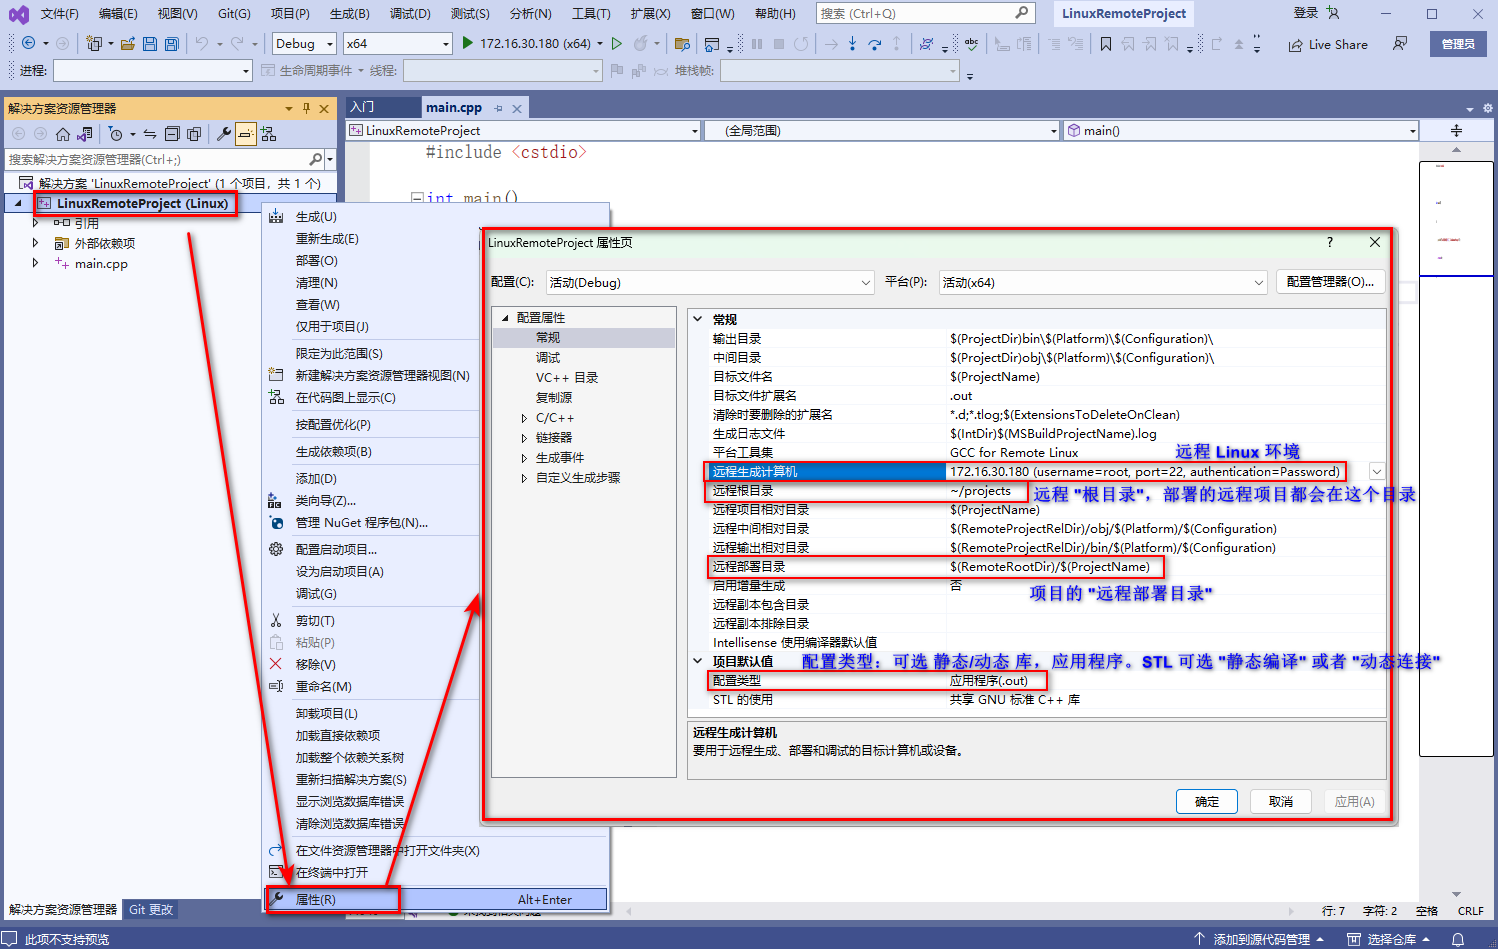
Task: Open the 文件(F) menu
Action: click(x=60, y=14)
